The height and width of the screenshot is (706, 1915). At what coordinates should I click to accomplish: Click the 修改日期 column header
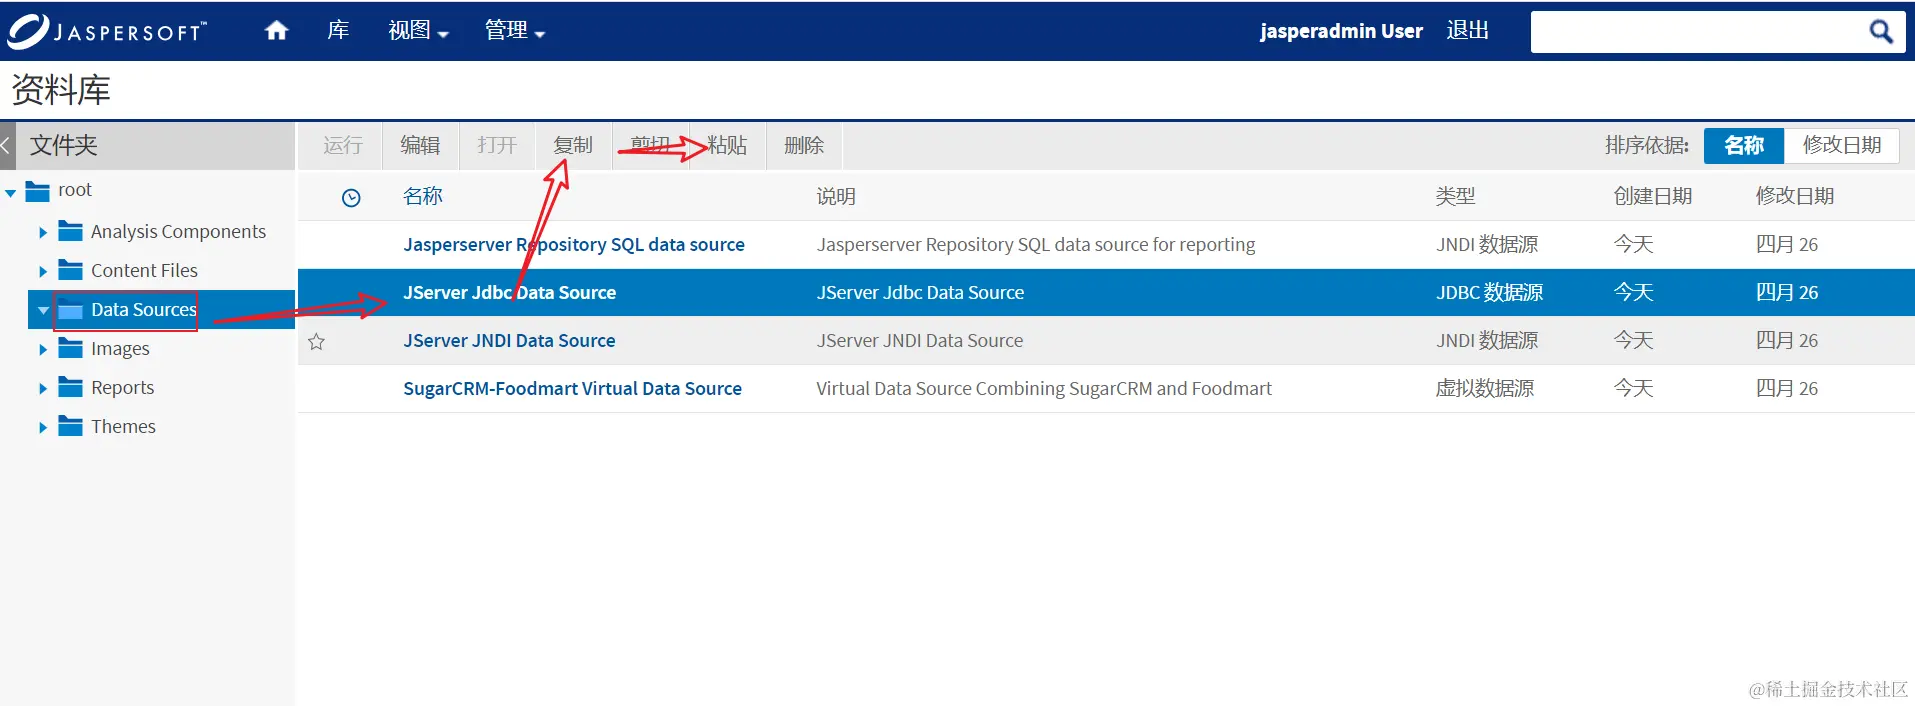1795,196
